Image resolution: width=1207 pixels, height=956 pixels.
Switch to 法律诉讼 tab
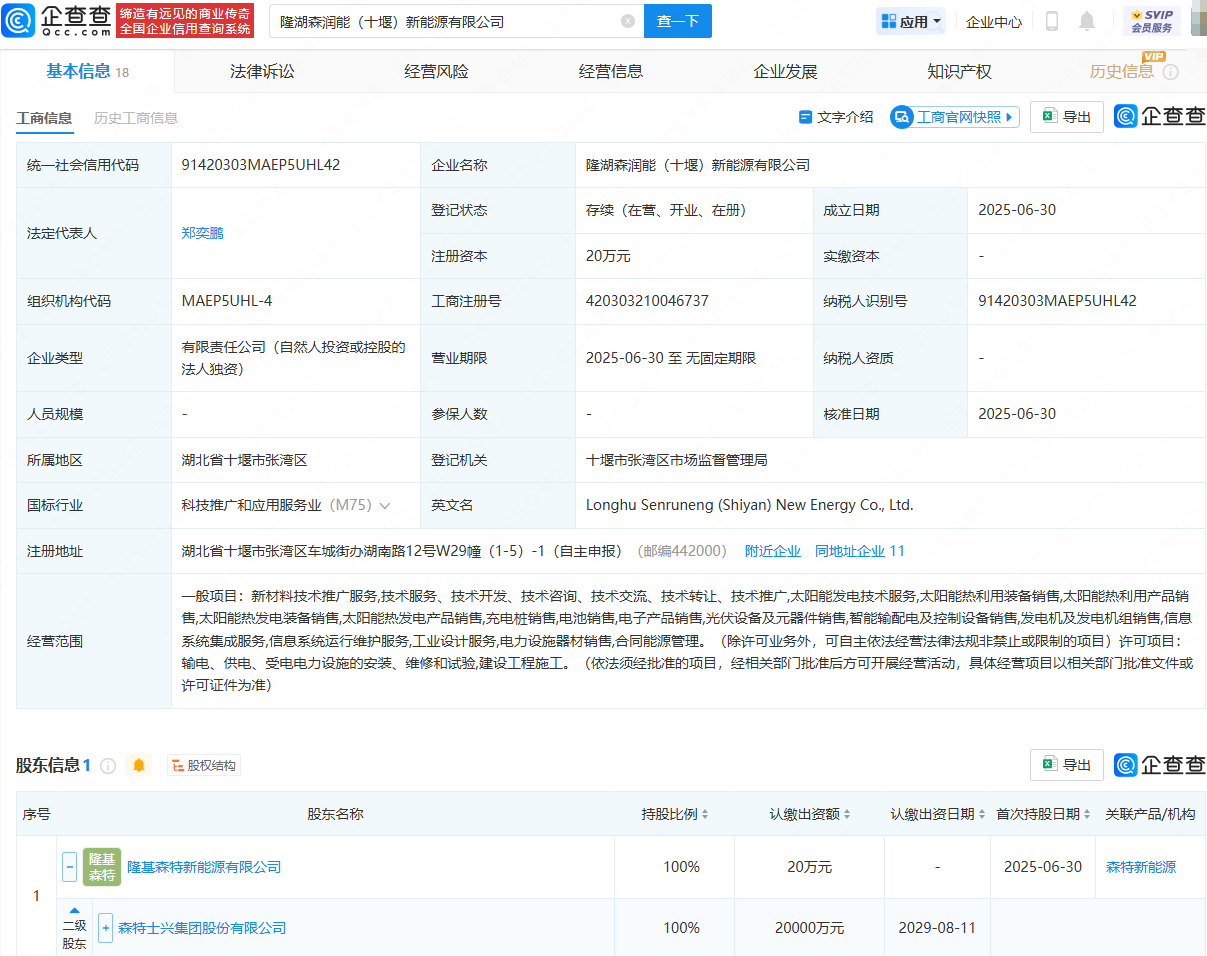coord(262,71)
